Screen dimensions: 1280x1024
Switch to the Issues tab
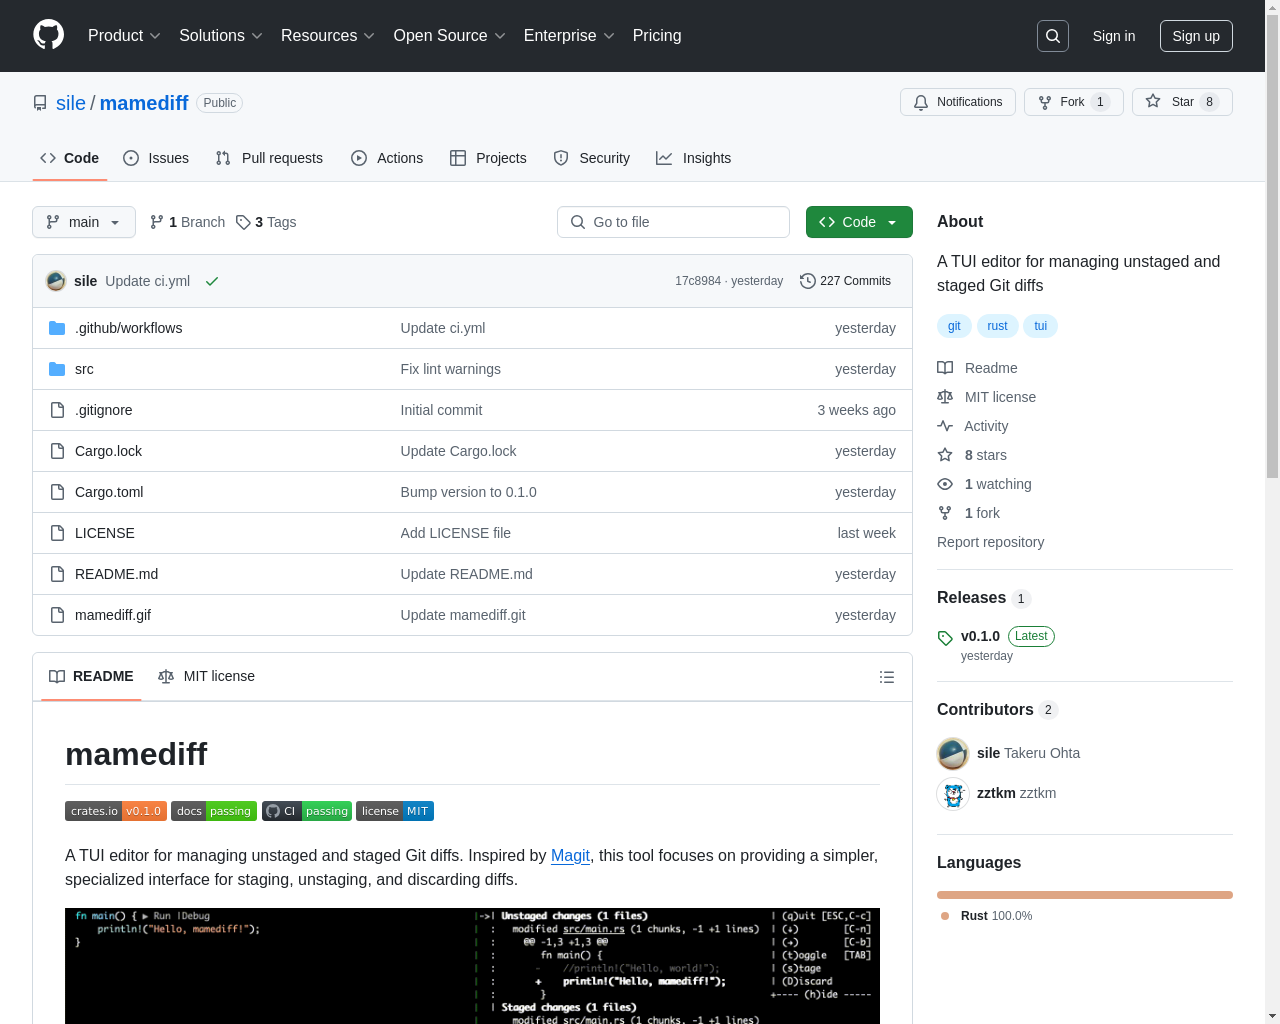156,158
